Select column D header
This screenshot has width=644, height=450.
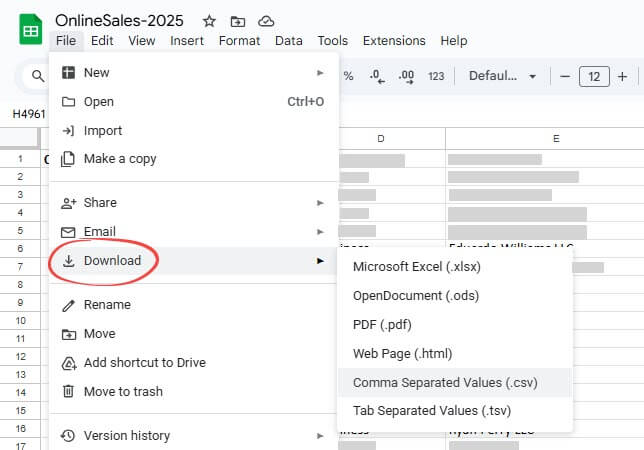tap(392, 139)
